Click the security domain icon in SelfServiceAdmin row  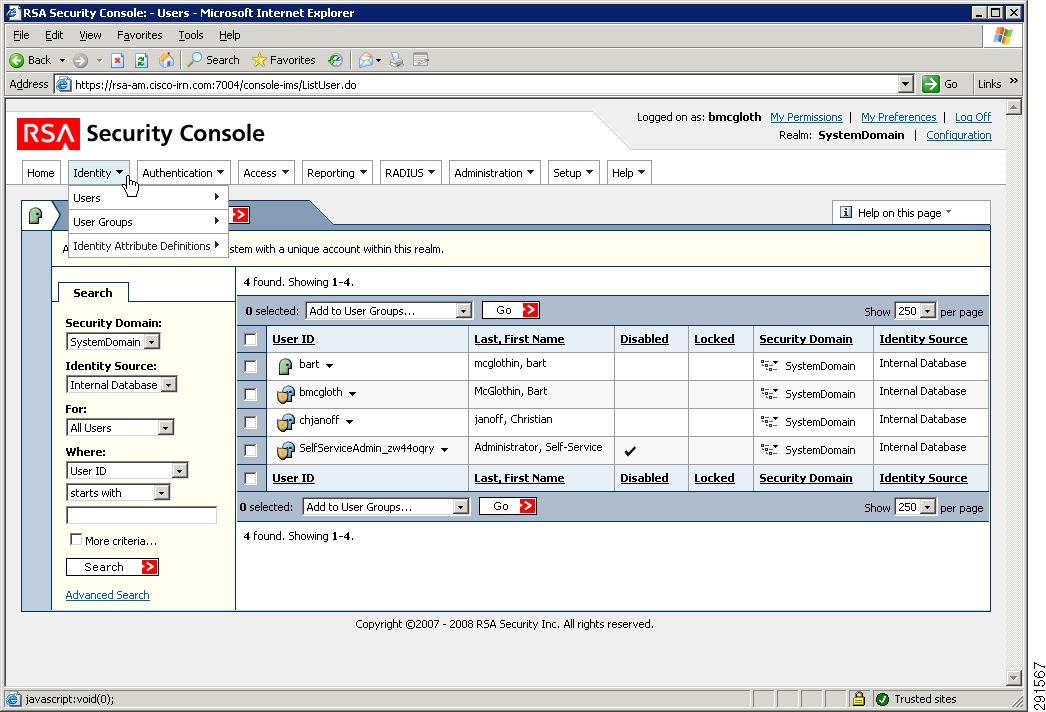click(x=769, y=450)
